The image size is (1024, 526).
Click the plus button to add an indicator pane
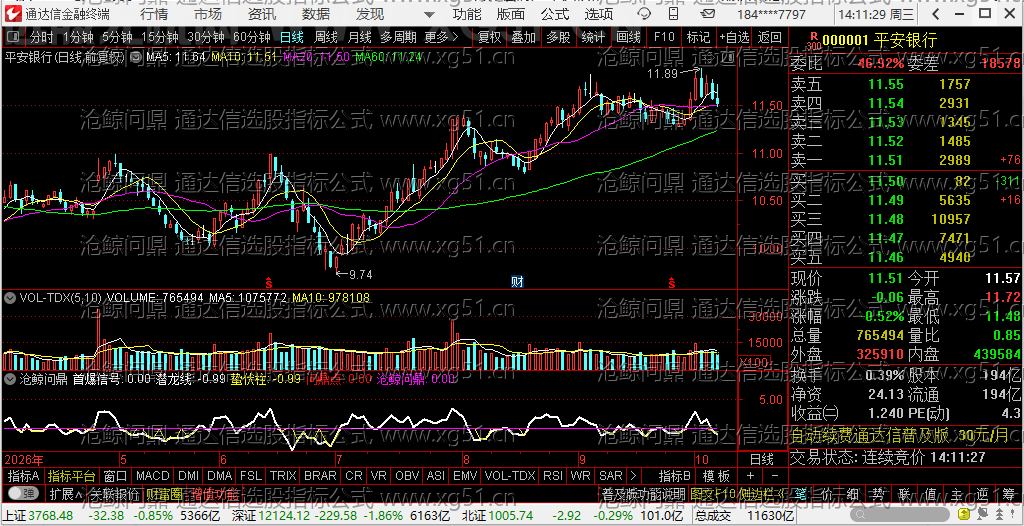click(750, 476)
